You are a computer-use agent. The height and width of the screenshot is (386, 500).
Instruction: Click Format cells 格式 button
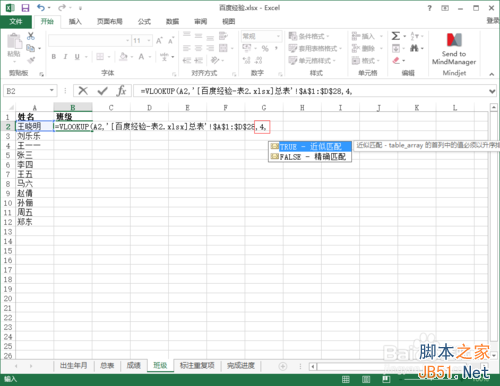point(364,60)
